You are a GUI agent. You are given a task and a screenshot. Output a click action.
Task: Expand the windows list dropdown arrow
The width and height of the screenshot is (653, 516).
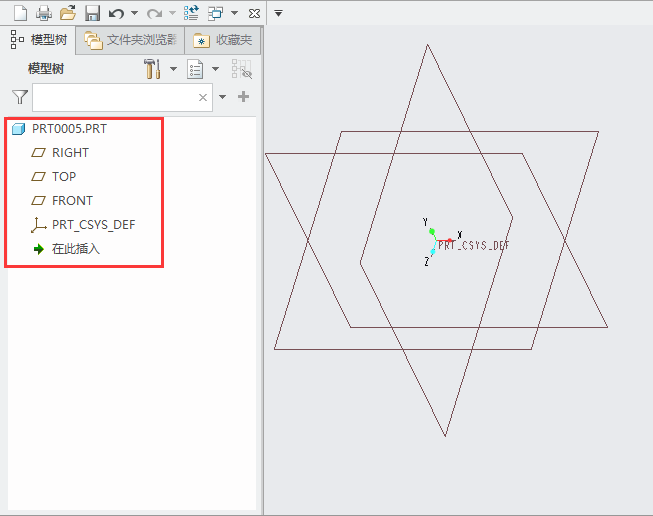[x=234, y=13]
